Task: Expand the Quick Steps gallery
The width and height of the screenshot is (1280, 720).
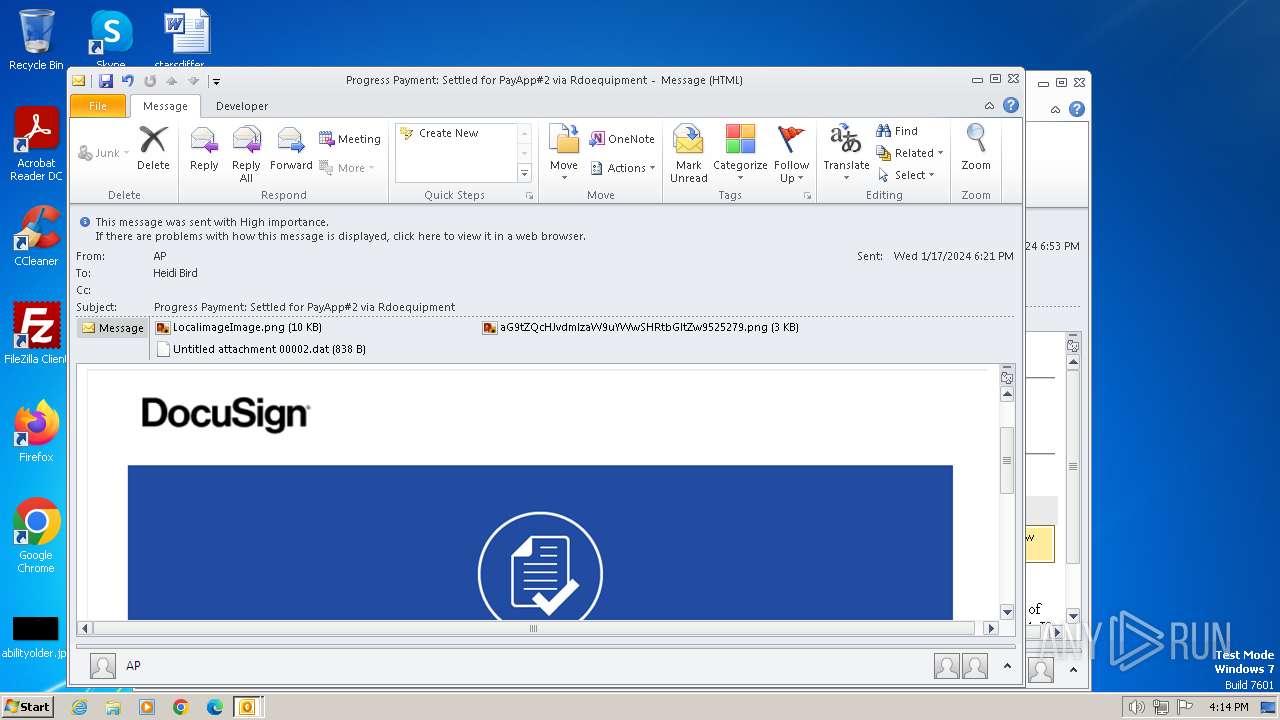Action: (x=524, y=173)
